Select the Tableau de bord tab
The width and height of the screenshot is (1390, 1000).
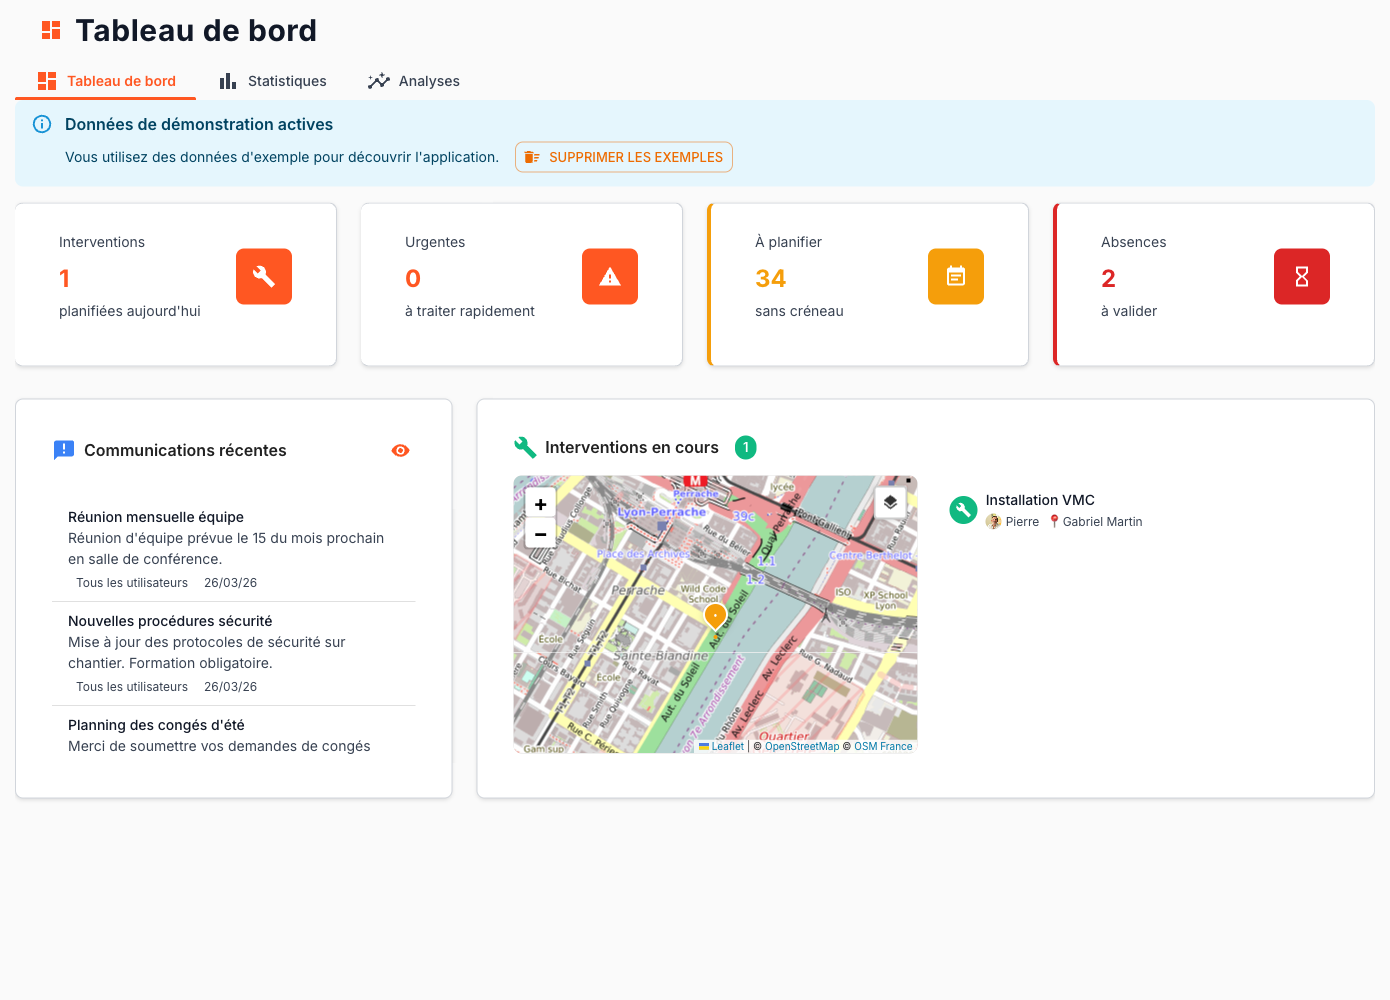(106, 81)
